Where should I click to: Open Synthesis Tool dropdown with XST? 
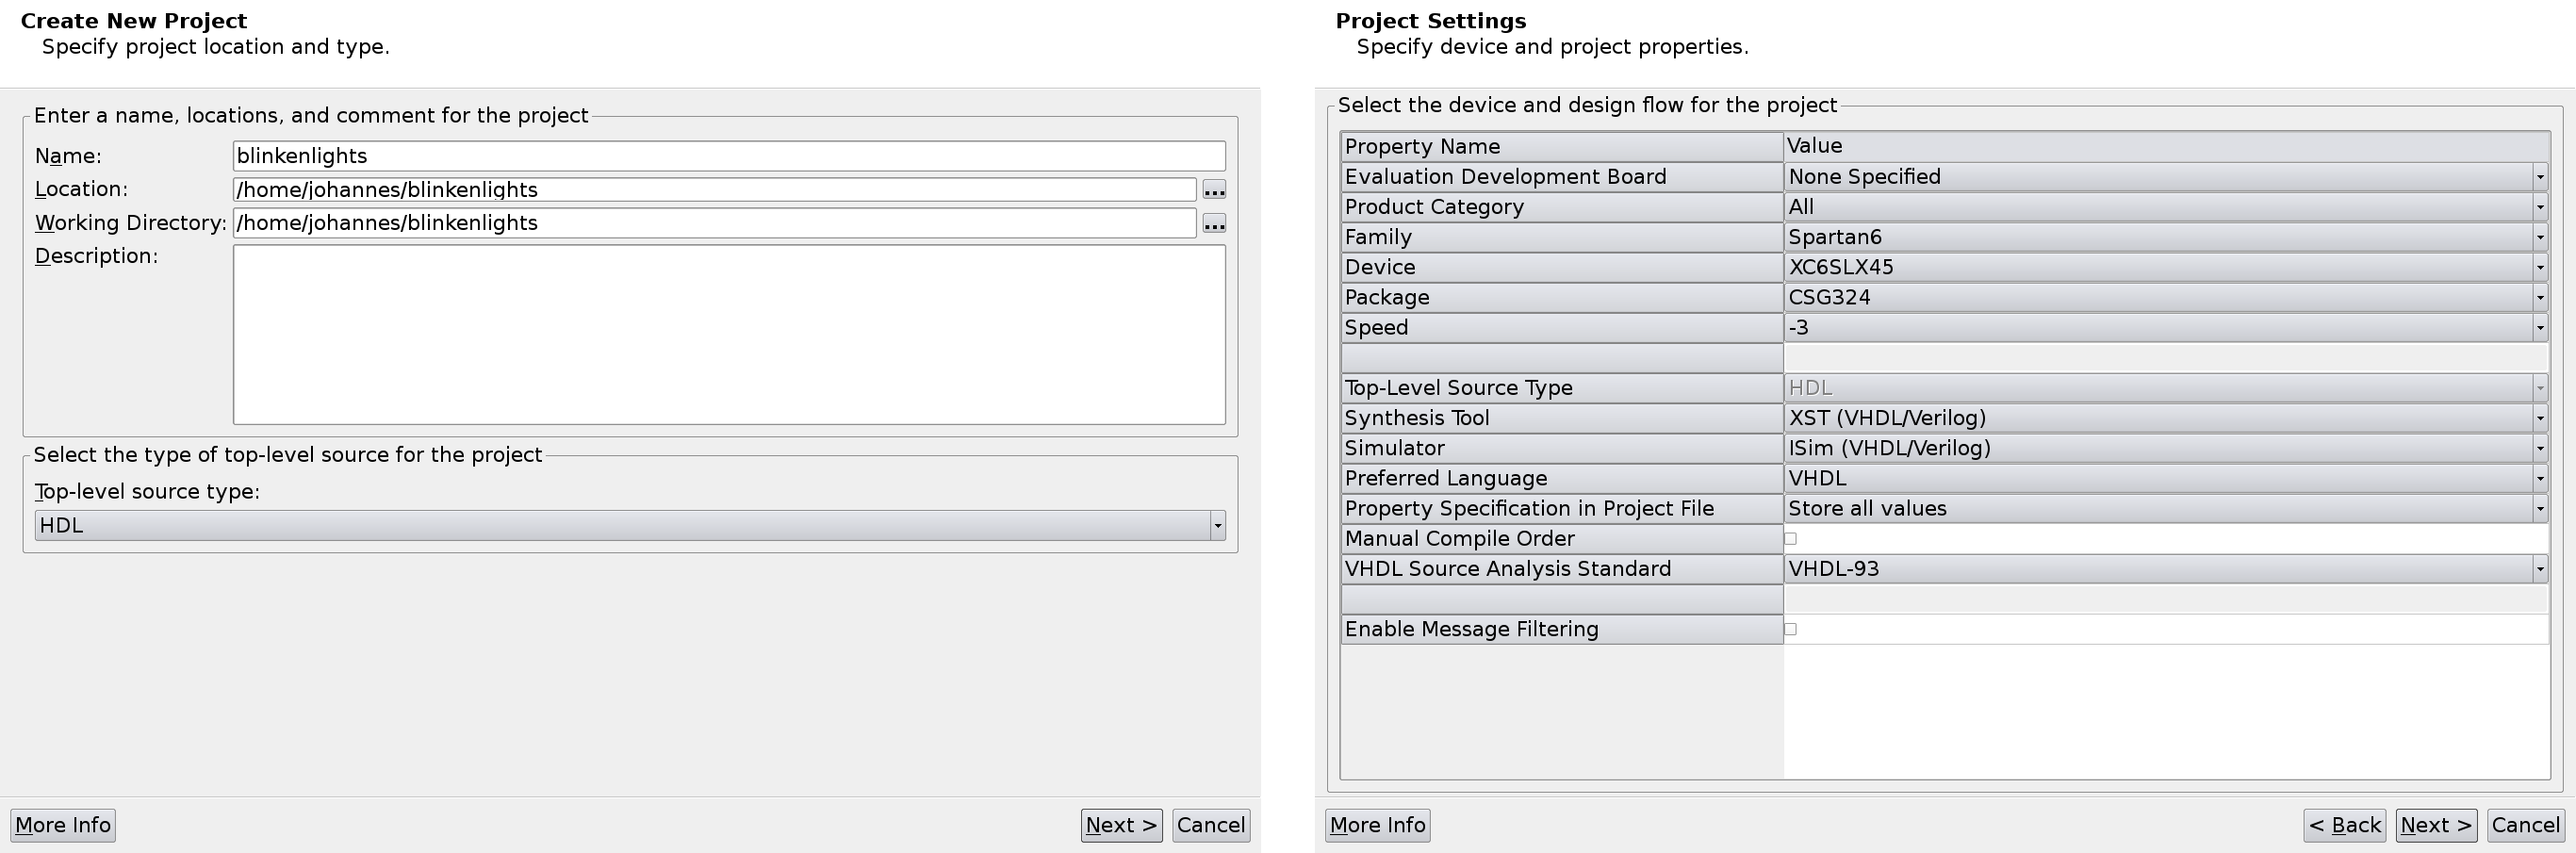pyautogui.click(x=2165, y=418)
